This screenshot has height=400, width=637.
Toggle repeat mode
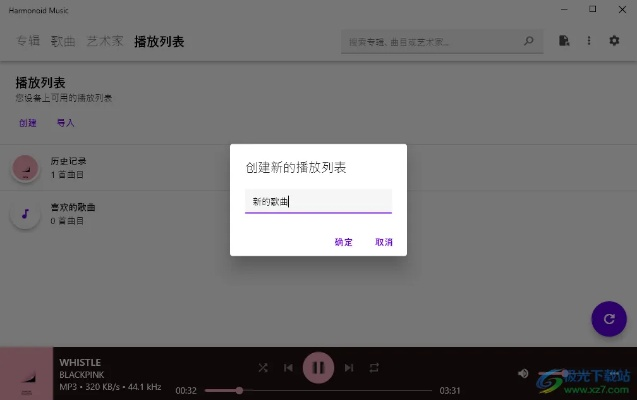pyautogui.click(x=374, y=368)
